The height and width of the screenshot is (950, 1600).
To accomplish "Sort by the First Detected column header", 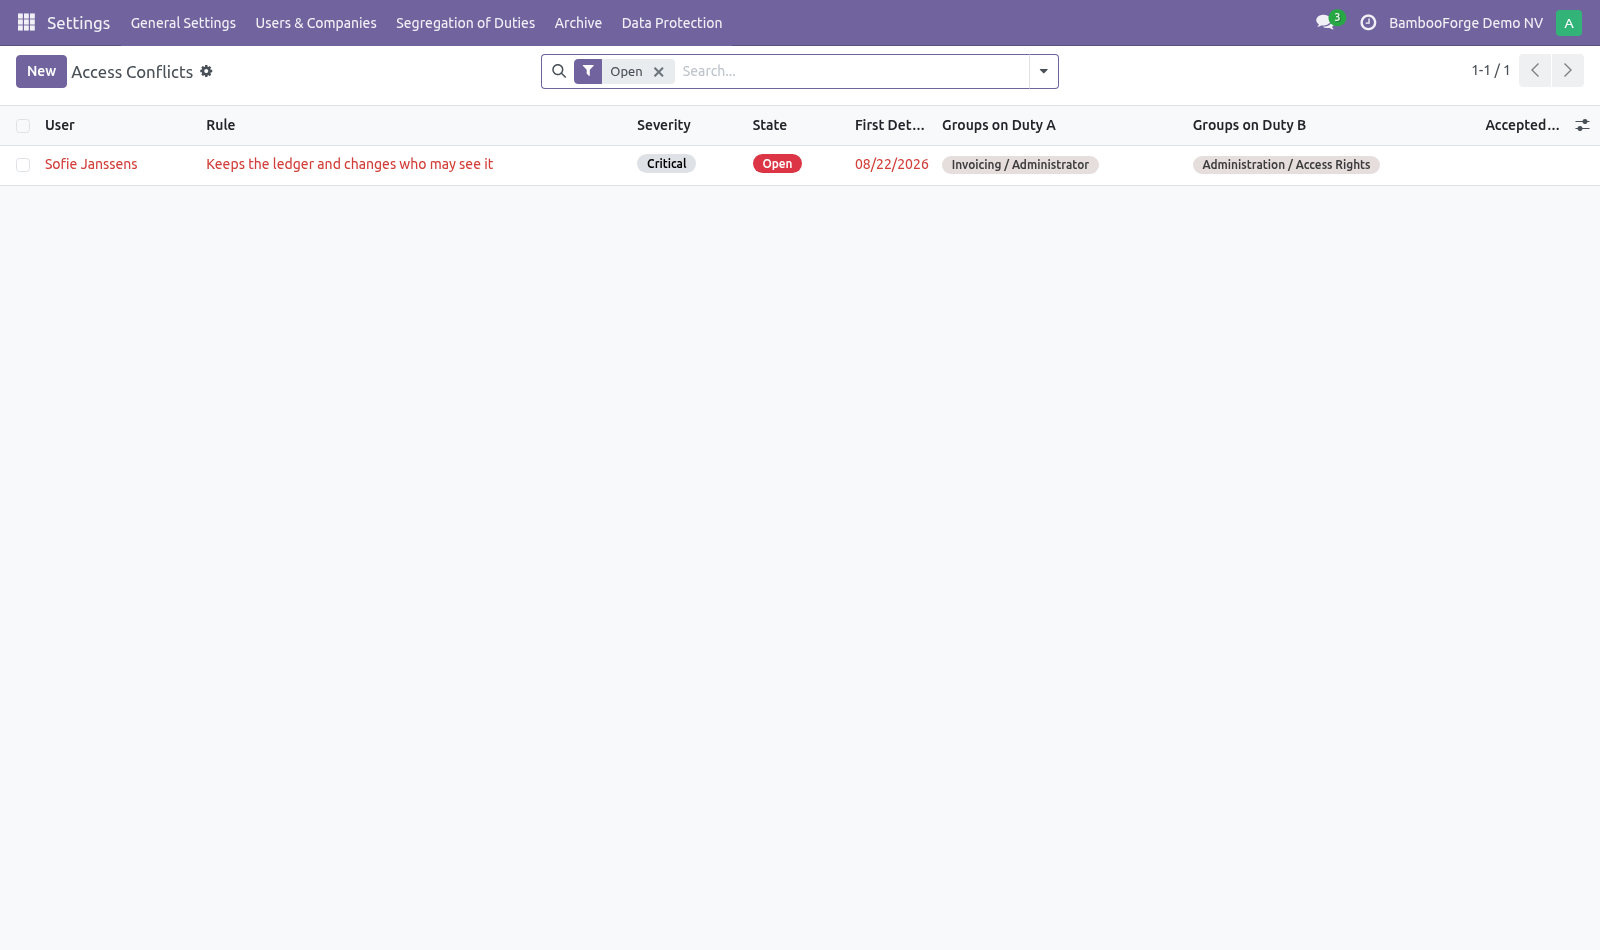I will click(890, 125).
